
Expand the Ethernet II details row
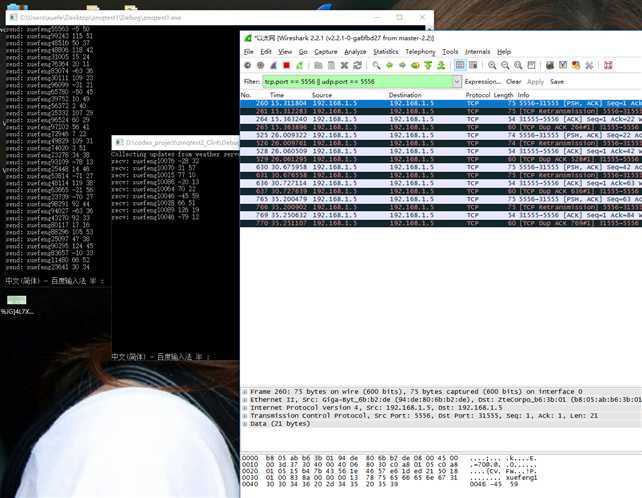245,400
